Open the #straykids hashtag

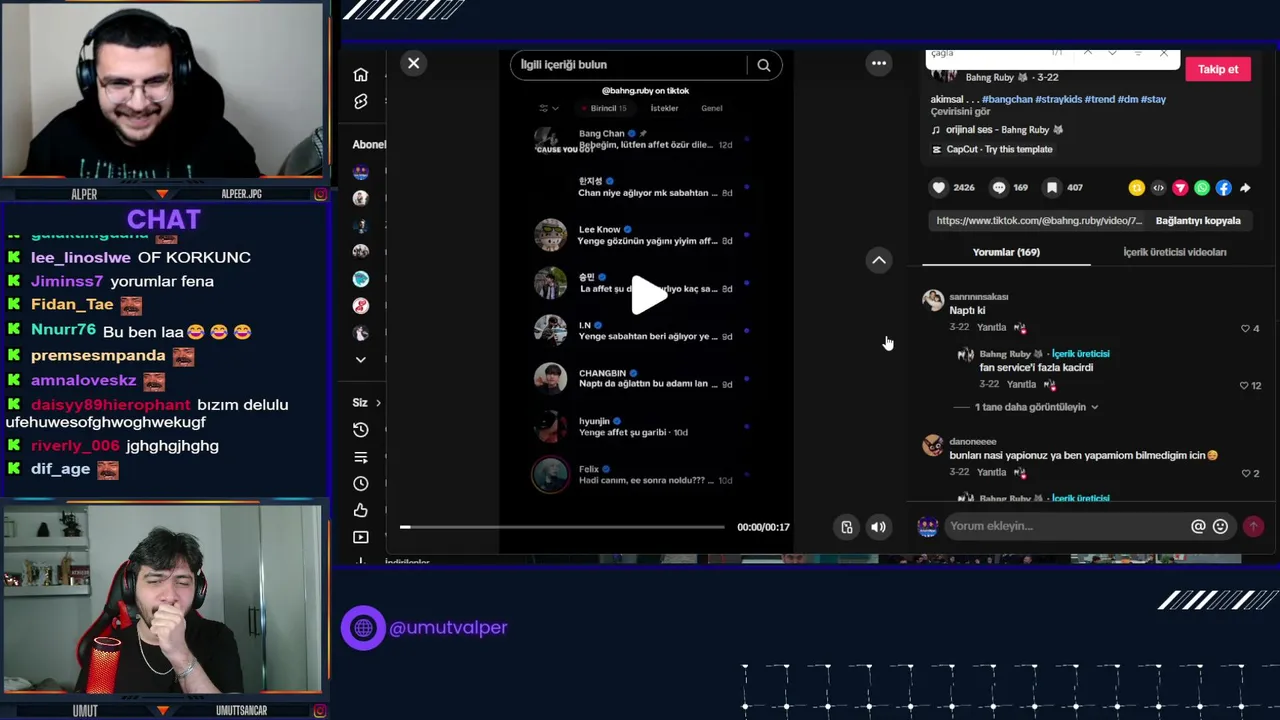(x=1058, y=99)
